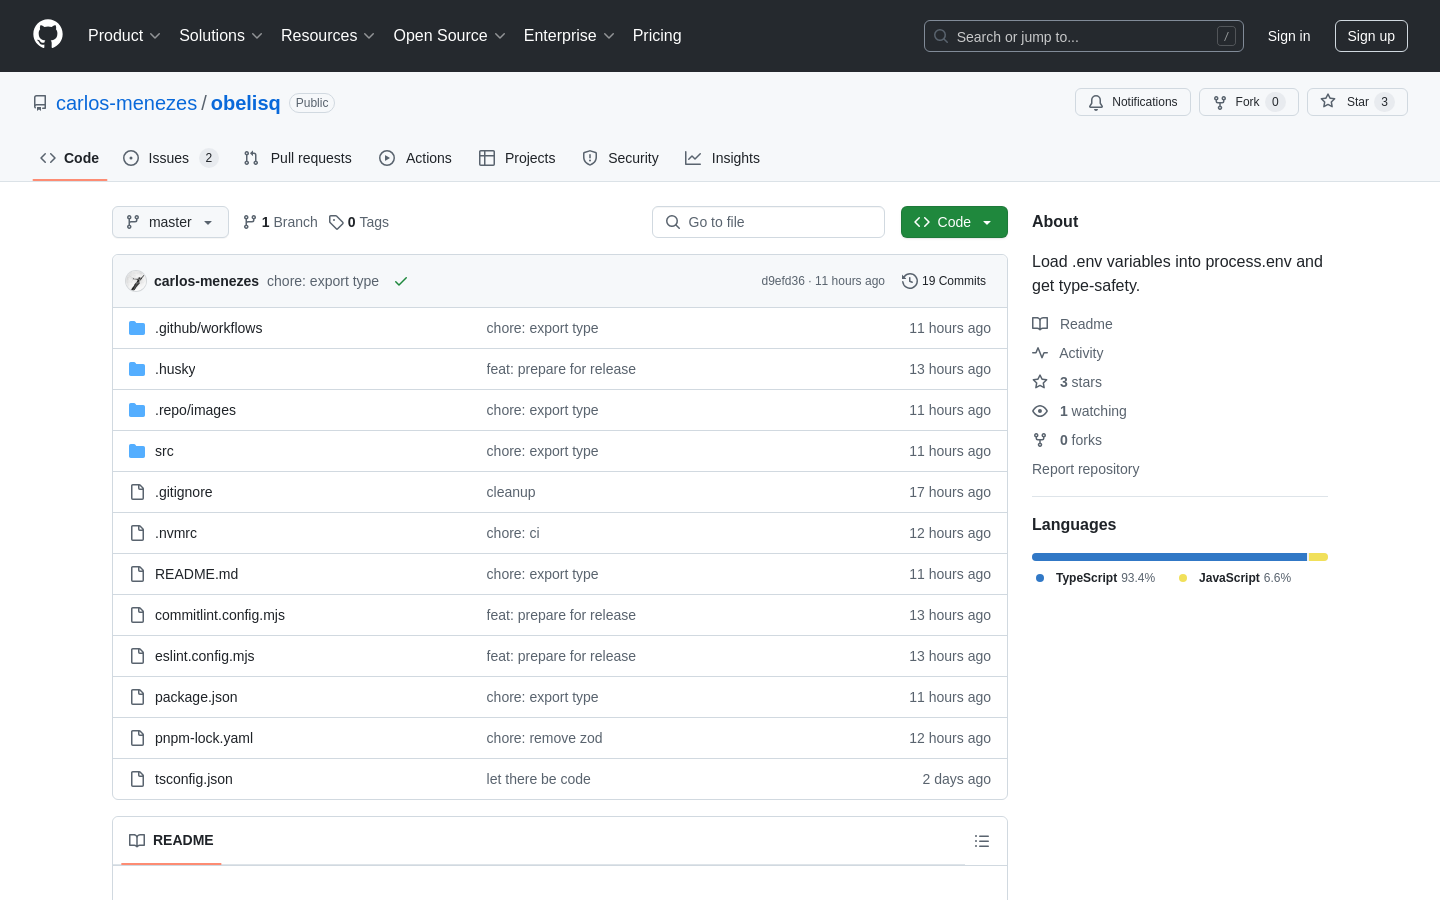Click the 'let there be code' commit message
Image resolution: width=1440 pixels, height=900 pixels.
pos(538,779)
